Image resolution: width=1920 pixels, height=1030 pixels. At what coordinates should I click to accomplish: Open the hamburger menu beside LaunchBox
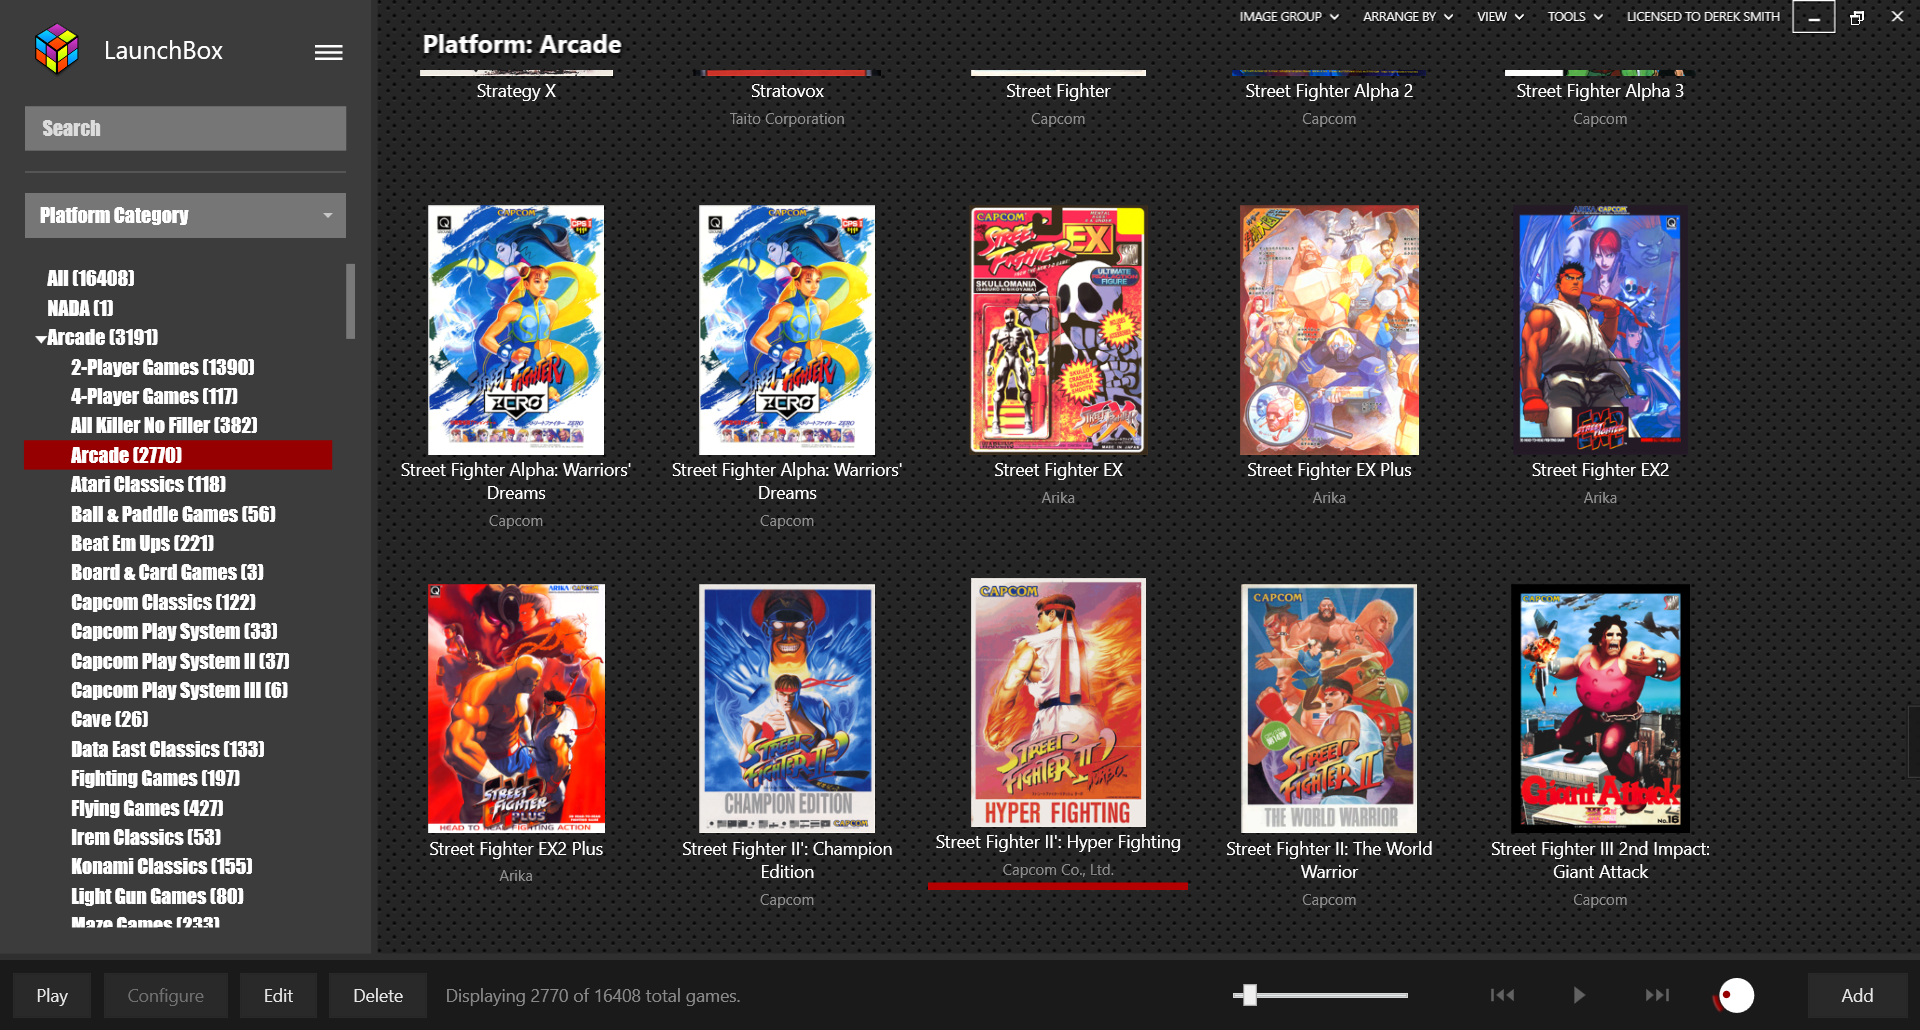click(329, 52)
